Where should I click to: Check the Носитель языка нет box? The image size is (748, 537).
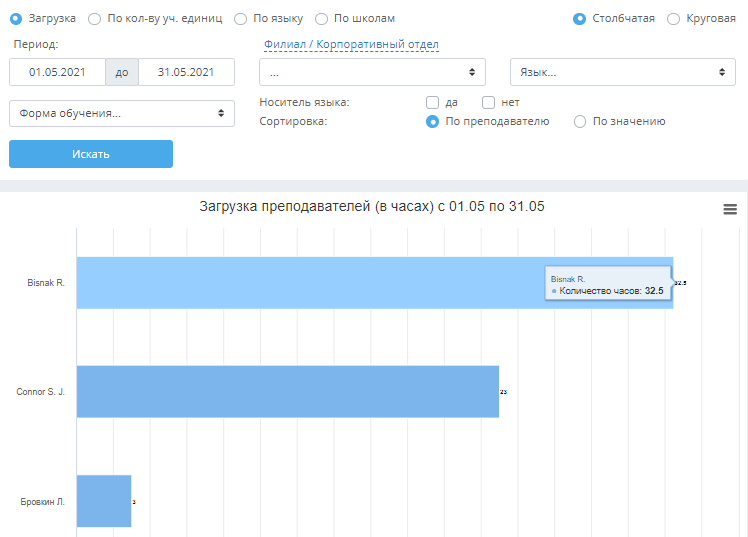click(x=488, y=103)
